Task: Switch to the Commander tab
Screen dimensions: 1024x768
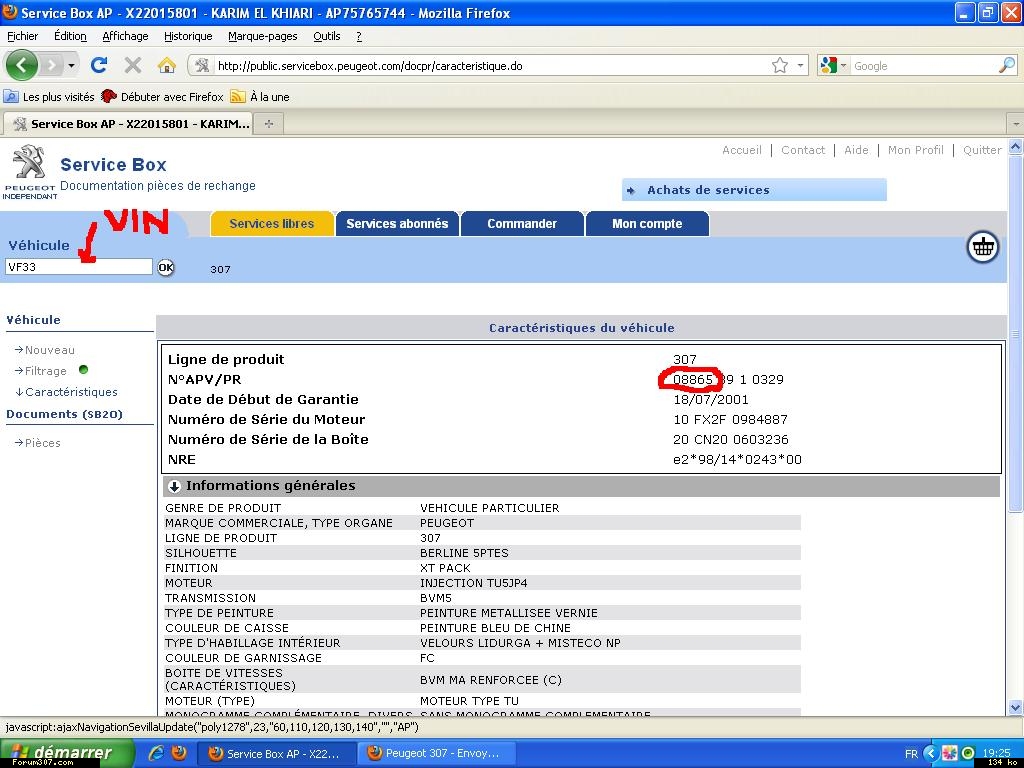Action: tap(522, 223)
